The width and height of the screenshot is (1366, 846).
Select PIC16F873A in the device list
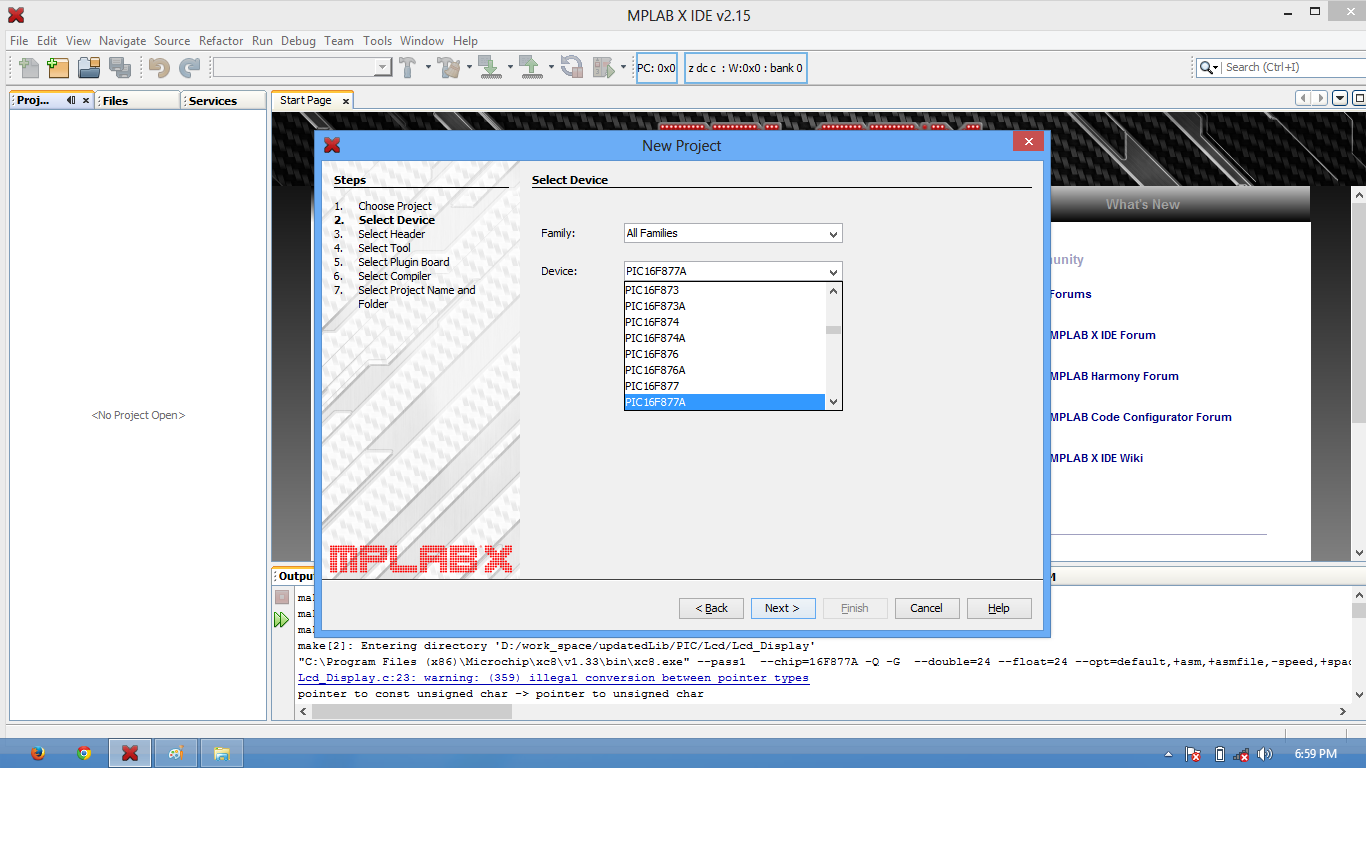click(725, 306)
